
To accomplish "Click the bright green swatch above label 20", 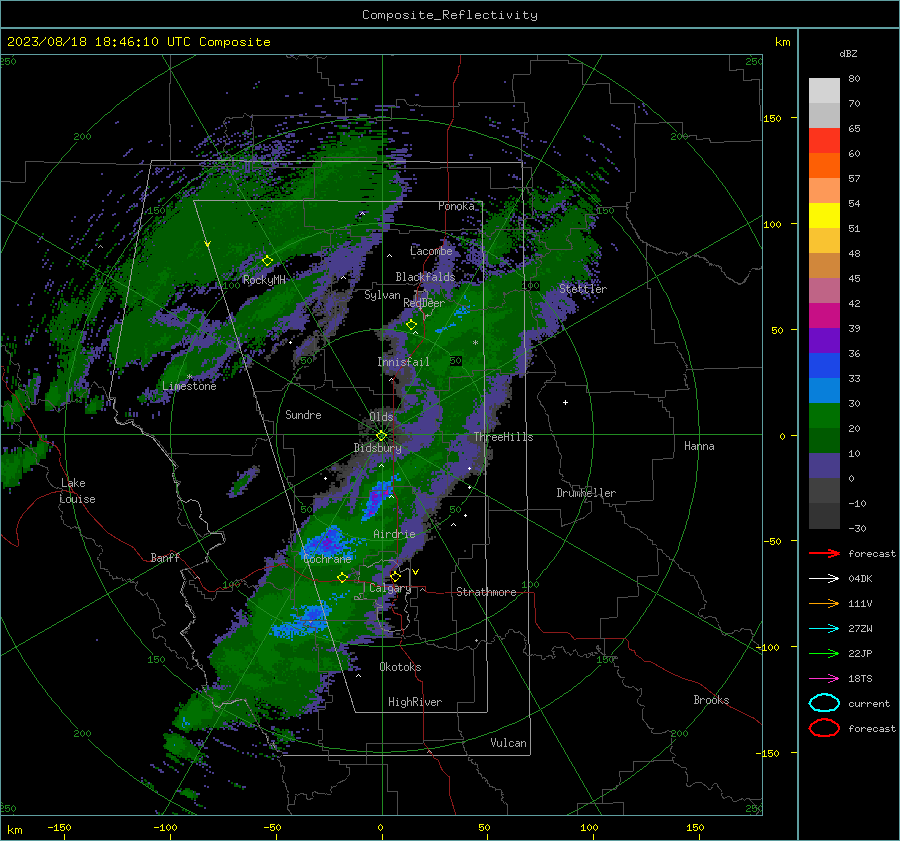I will click(824, 416).
